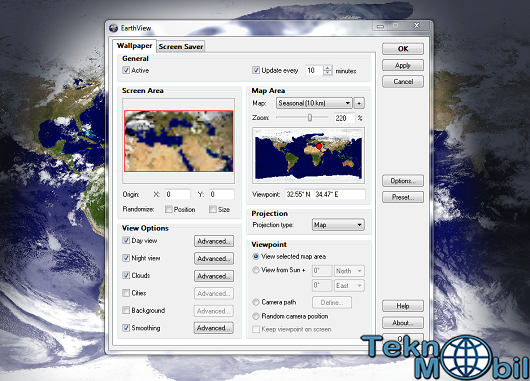Open the About... dialog

point(403,323)
